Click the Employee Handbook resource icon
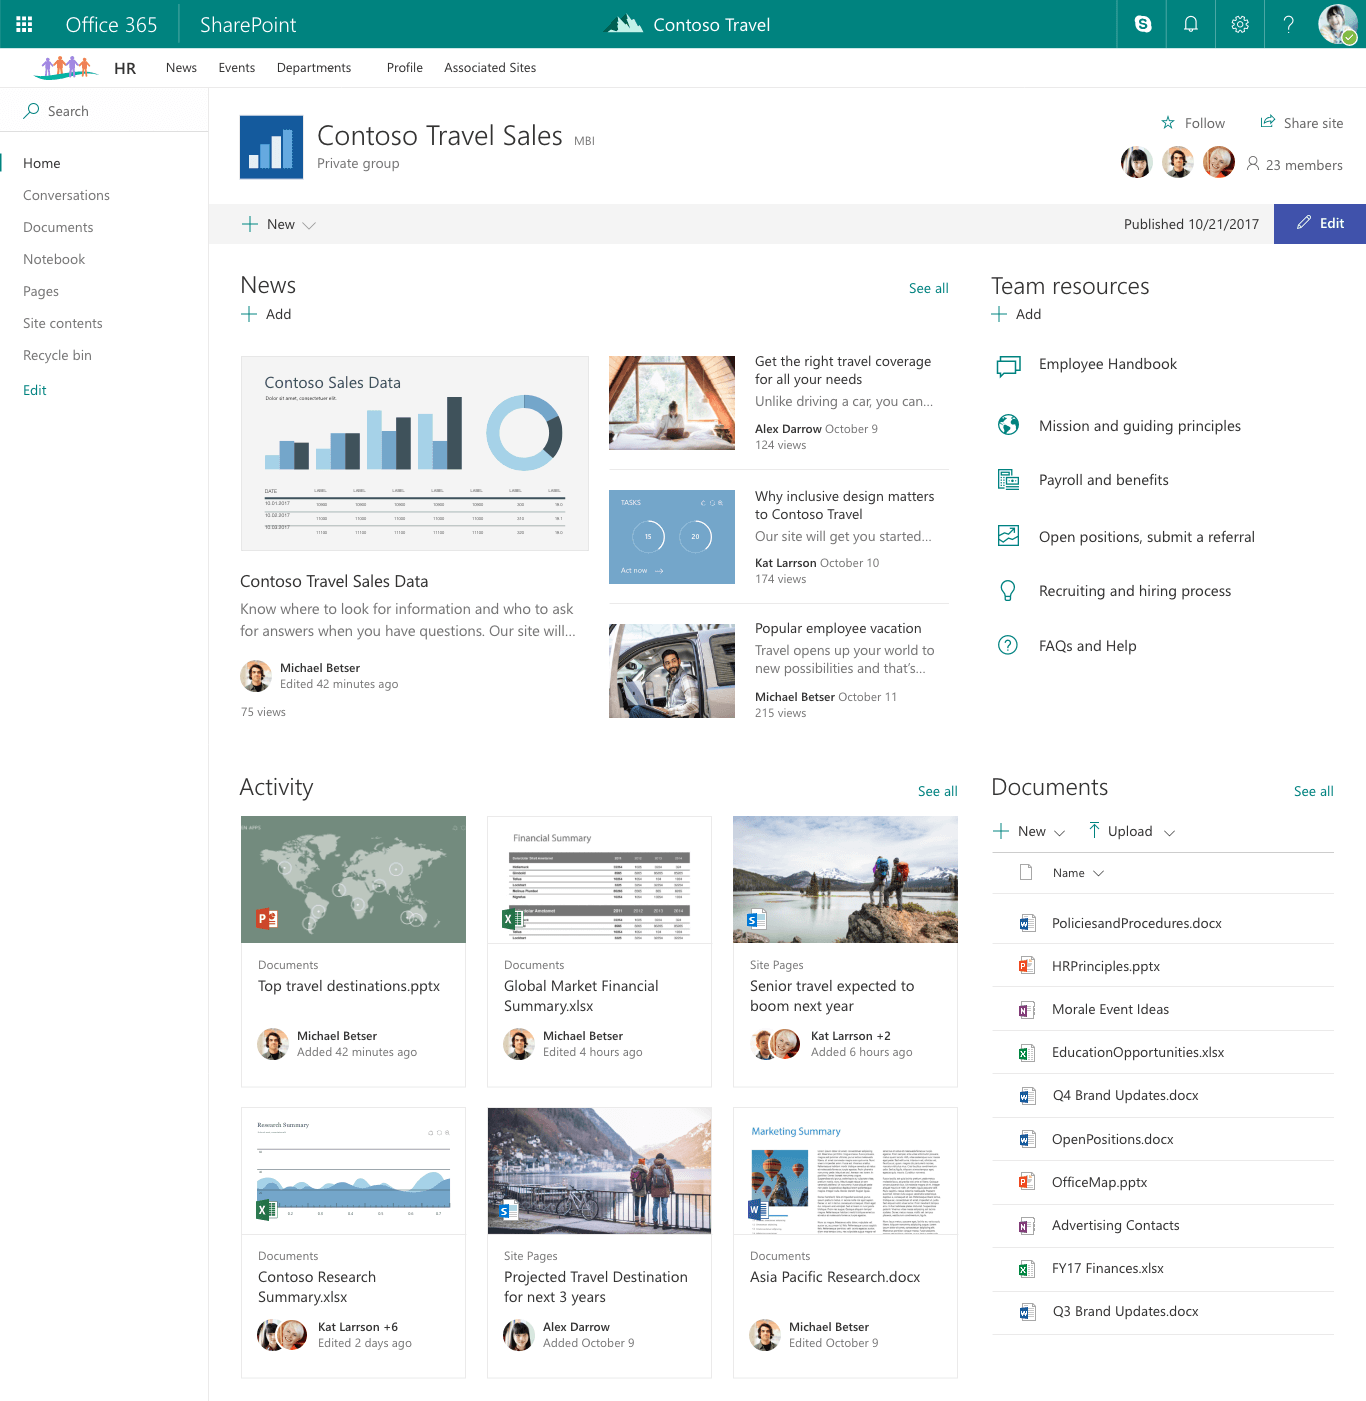Screen dimensions: 1366x1401 click(1008, 364)
